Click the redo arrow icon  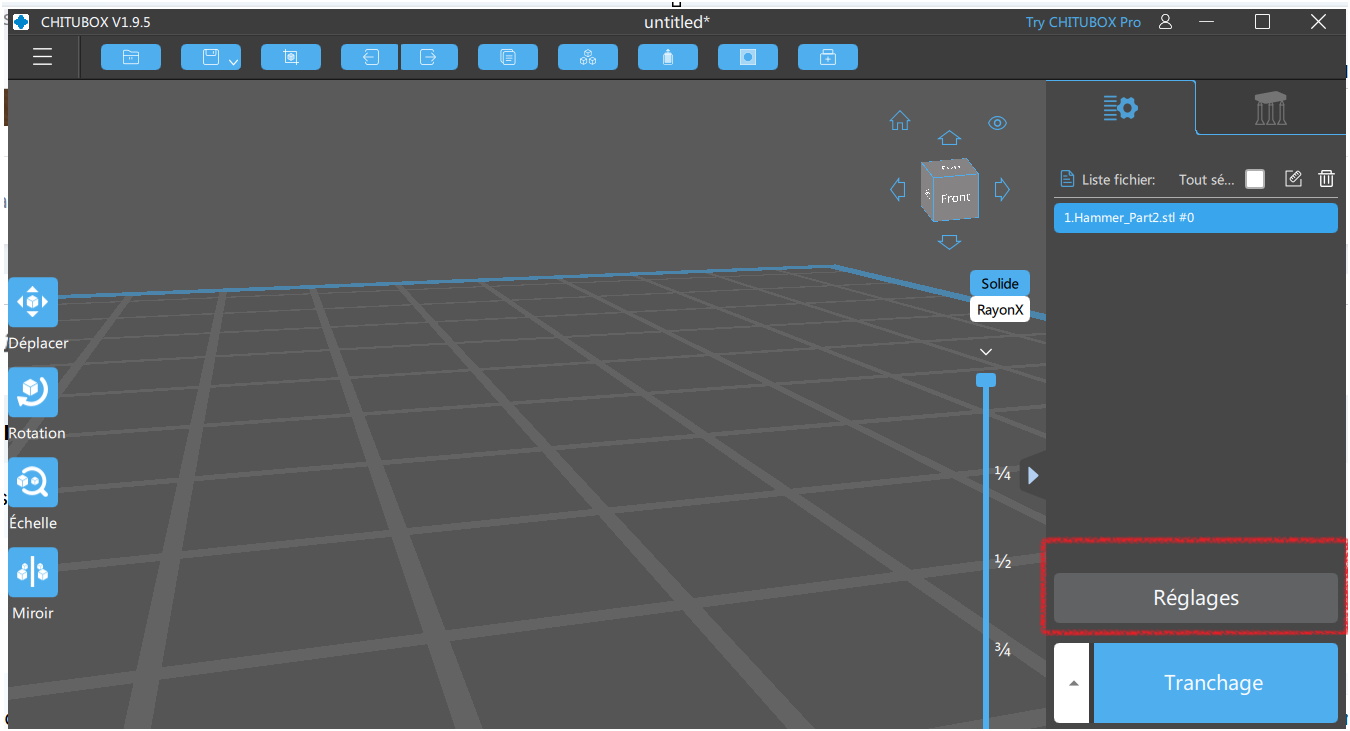coord(429,57)
